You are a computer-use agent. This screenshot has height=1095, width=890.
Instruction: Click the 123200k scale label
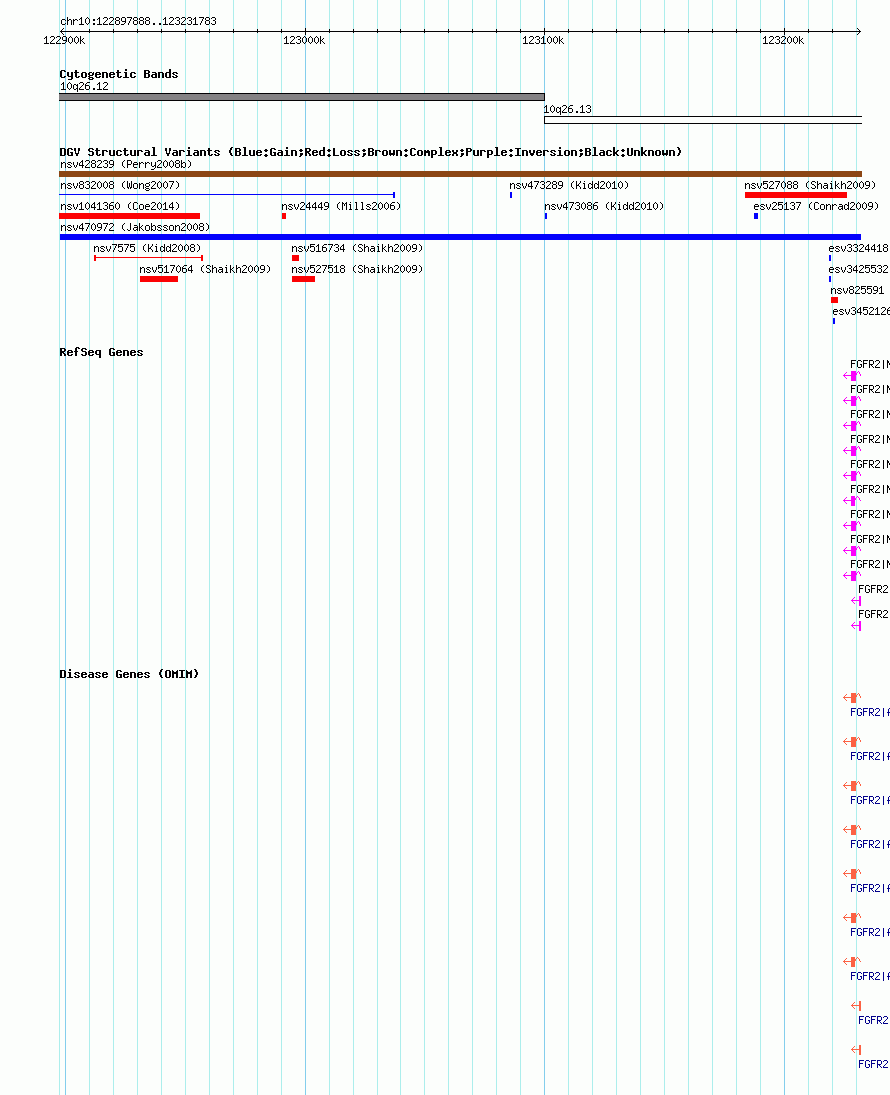pos(783,41)
